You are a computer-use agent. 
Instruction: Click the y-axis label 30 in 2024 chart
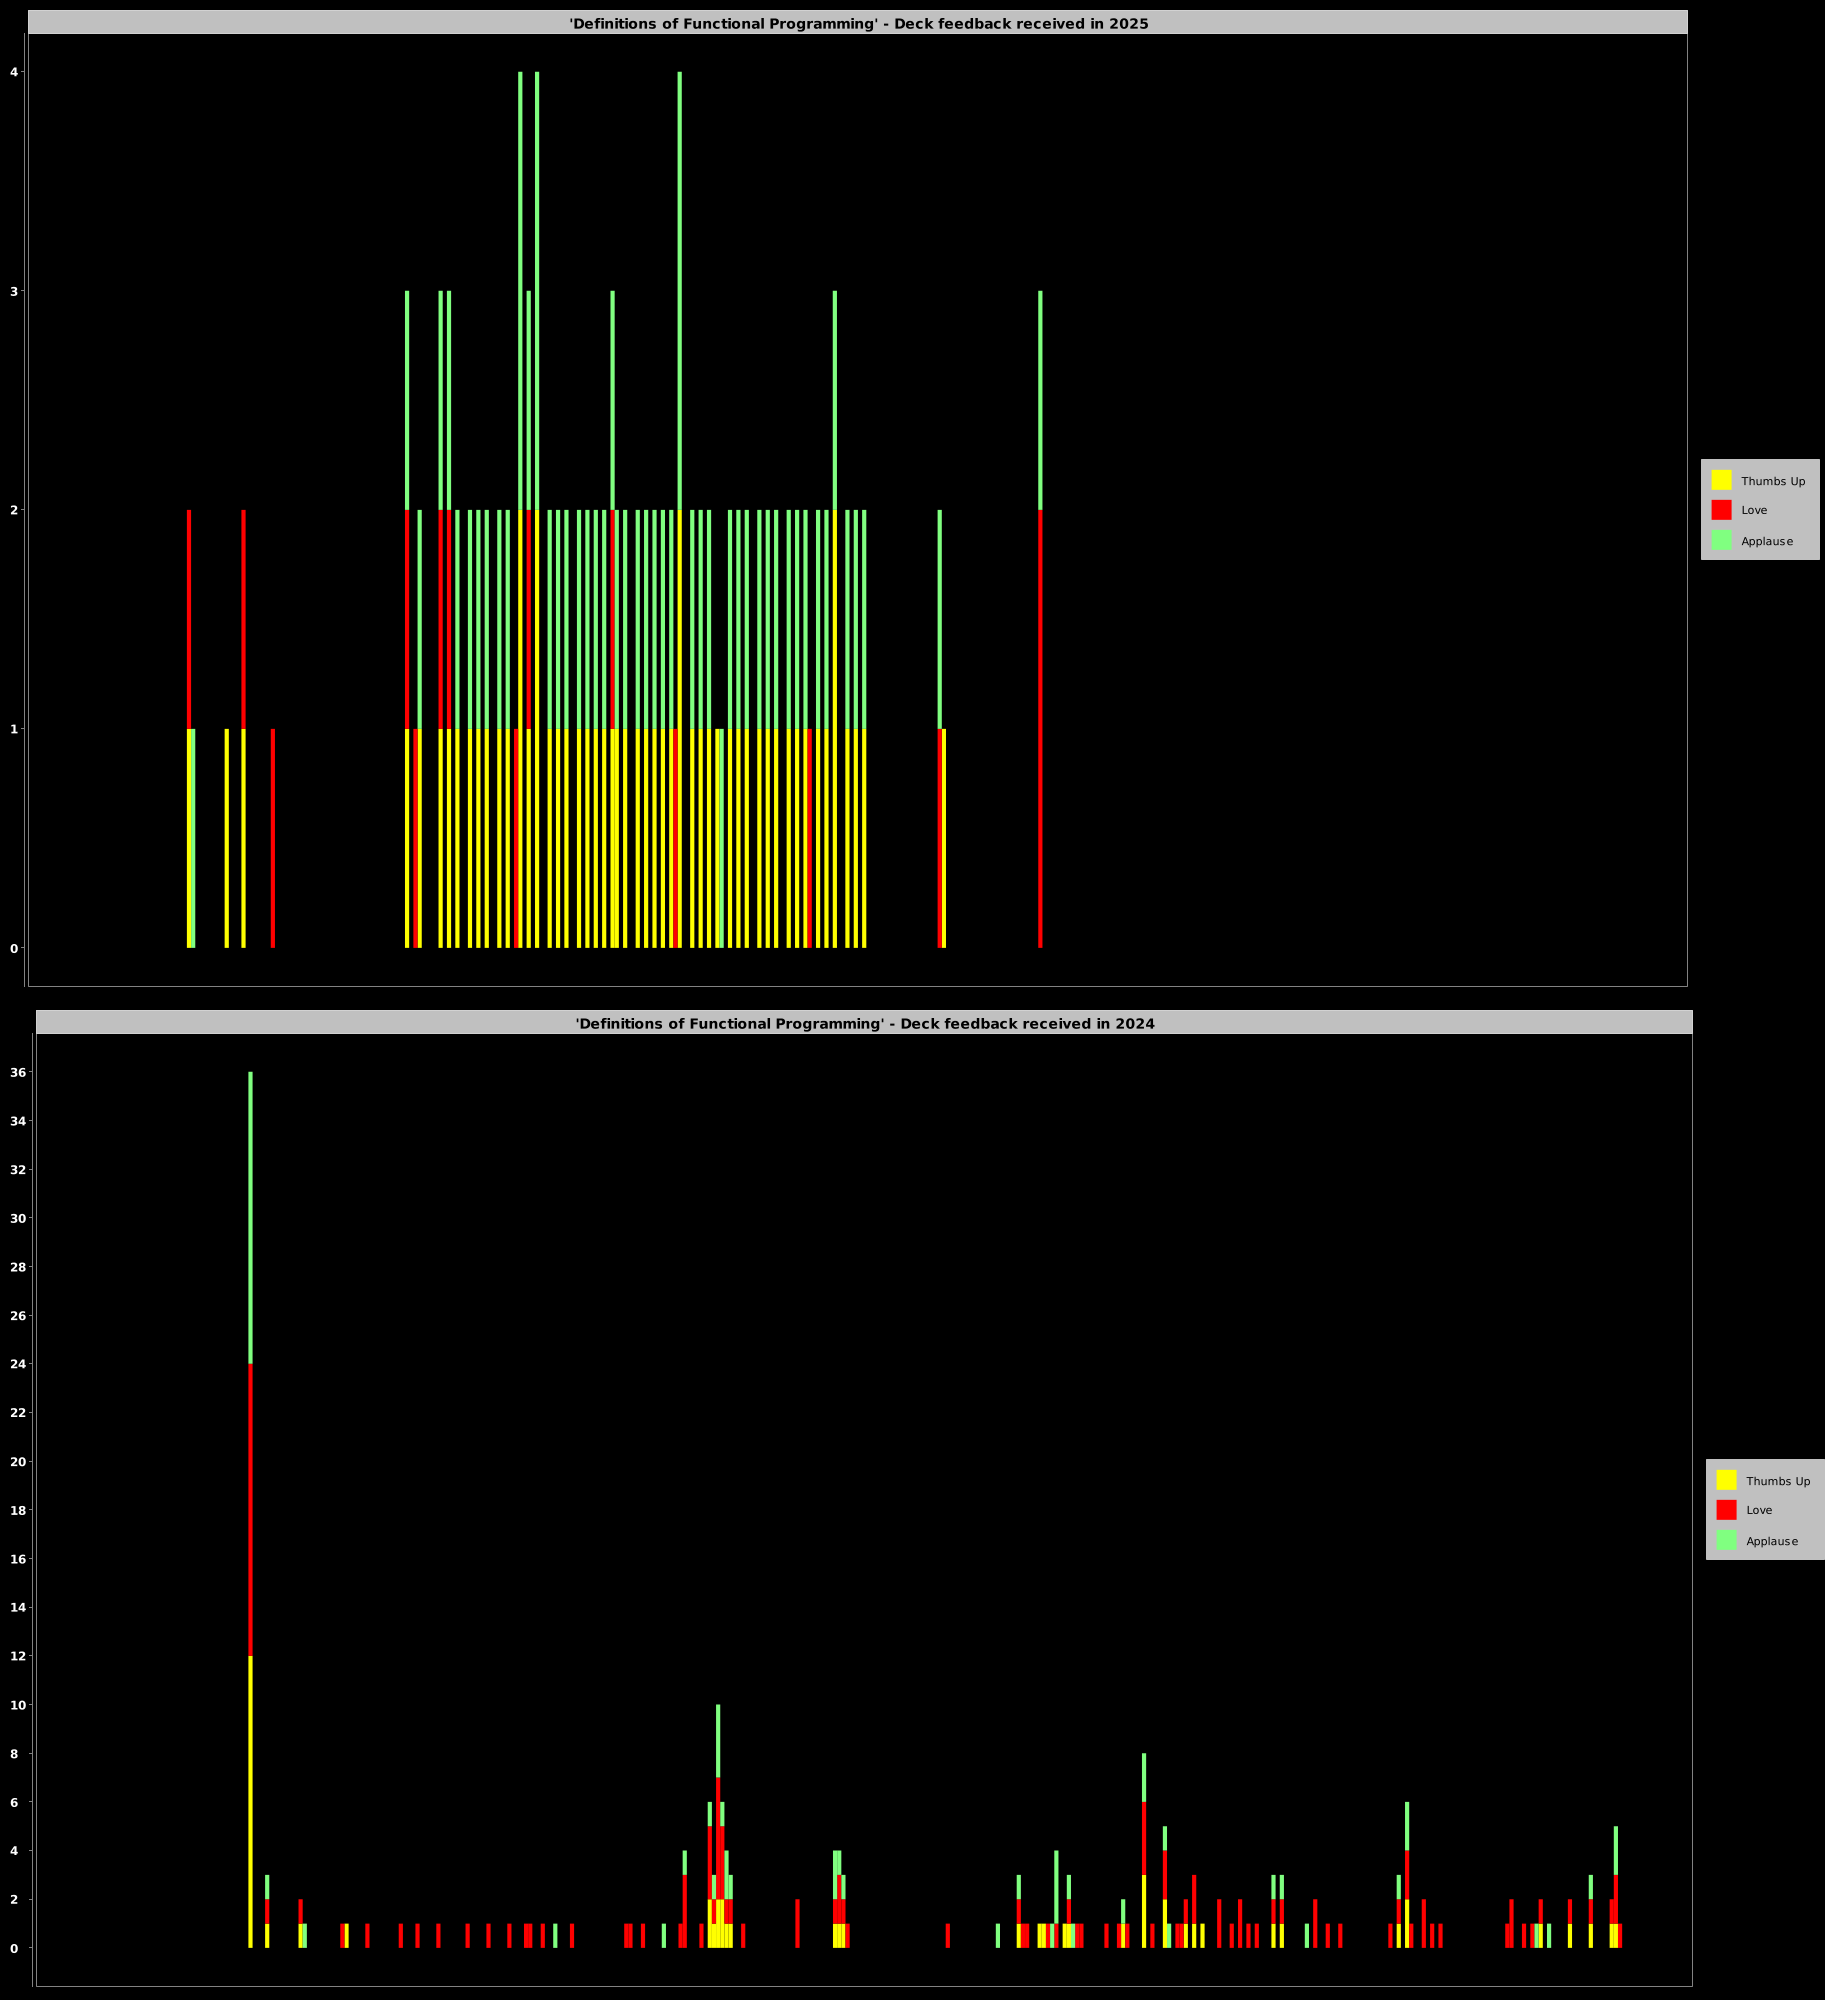coord(17,1218)
